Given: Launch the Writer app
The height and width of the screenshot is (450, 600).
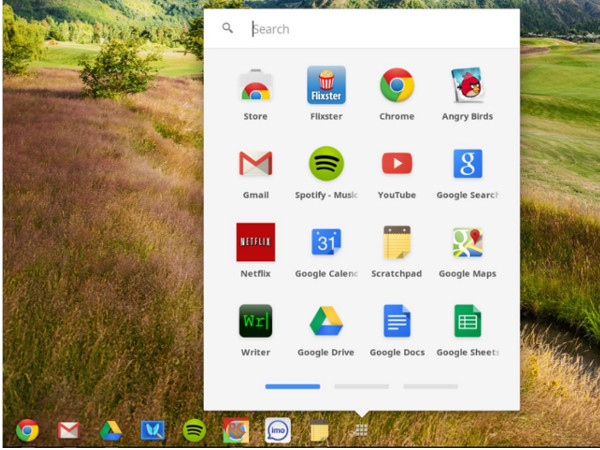Looking at the screenshot, I should coord(256,321).
